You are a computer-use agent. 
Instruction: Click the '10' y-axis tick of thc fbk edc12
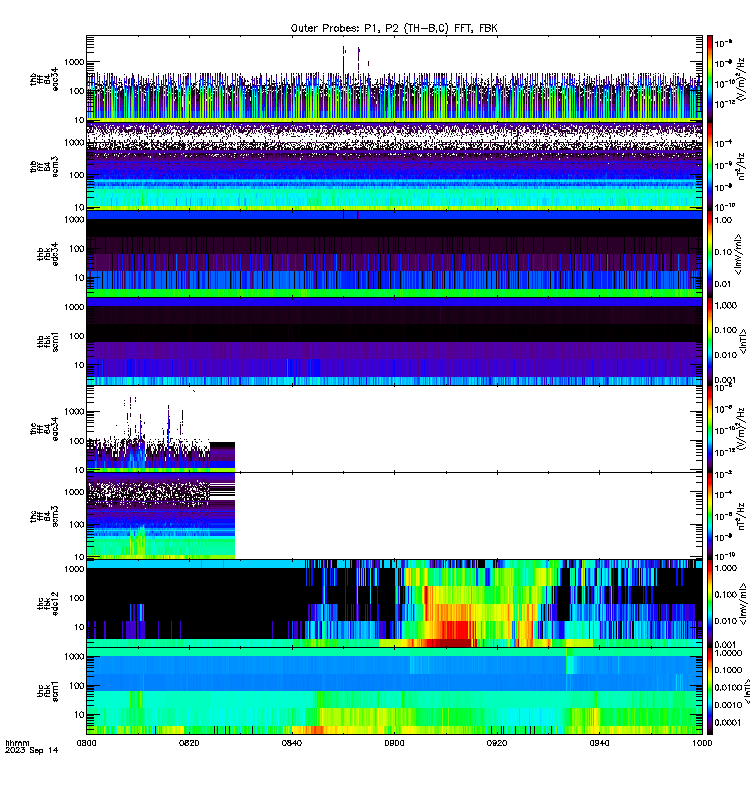[80, 627]
